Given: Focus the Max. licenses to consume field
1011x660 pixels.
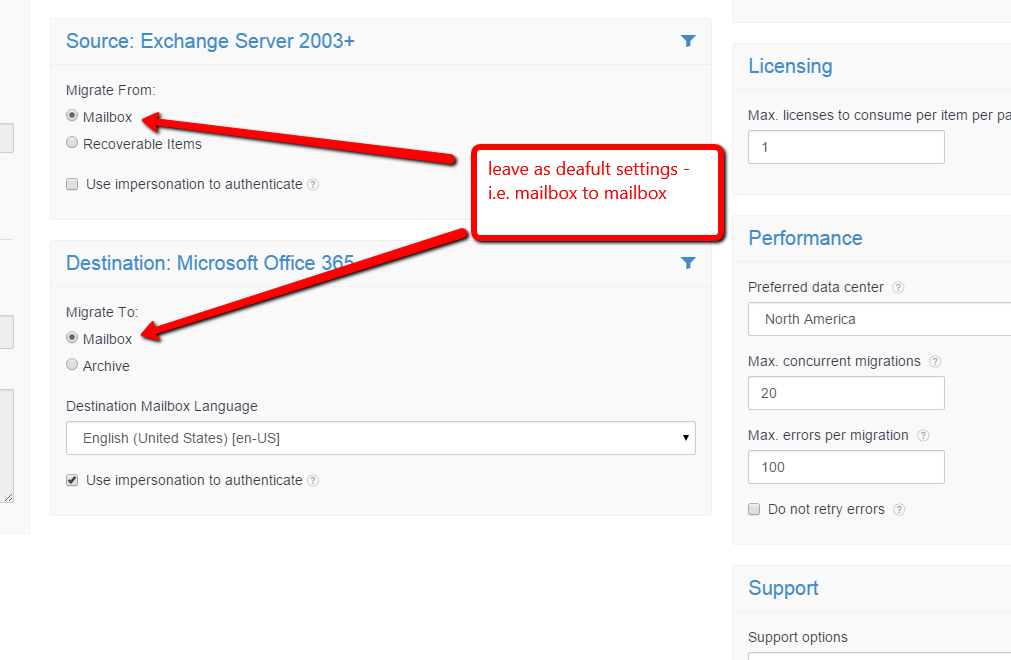Looking at the screenshot, I should [846, 147].
